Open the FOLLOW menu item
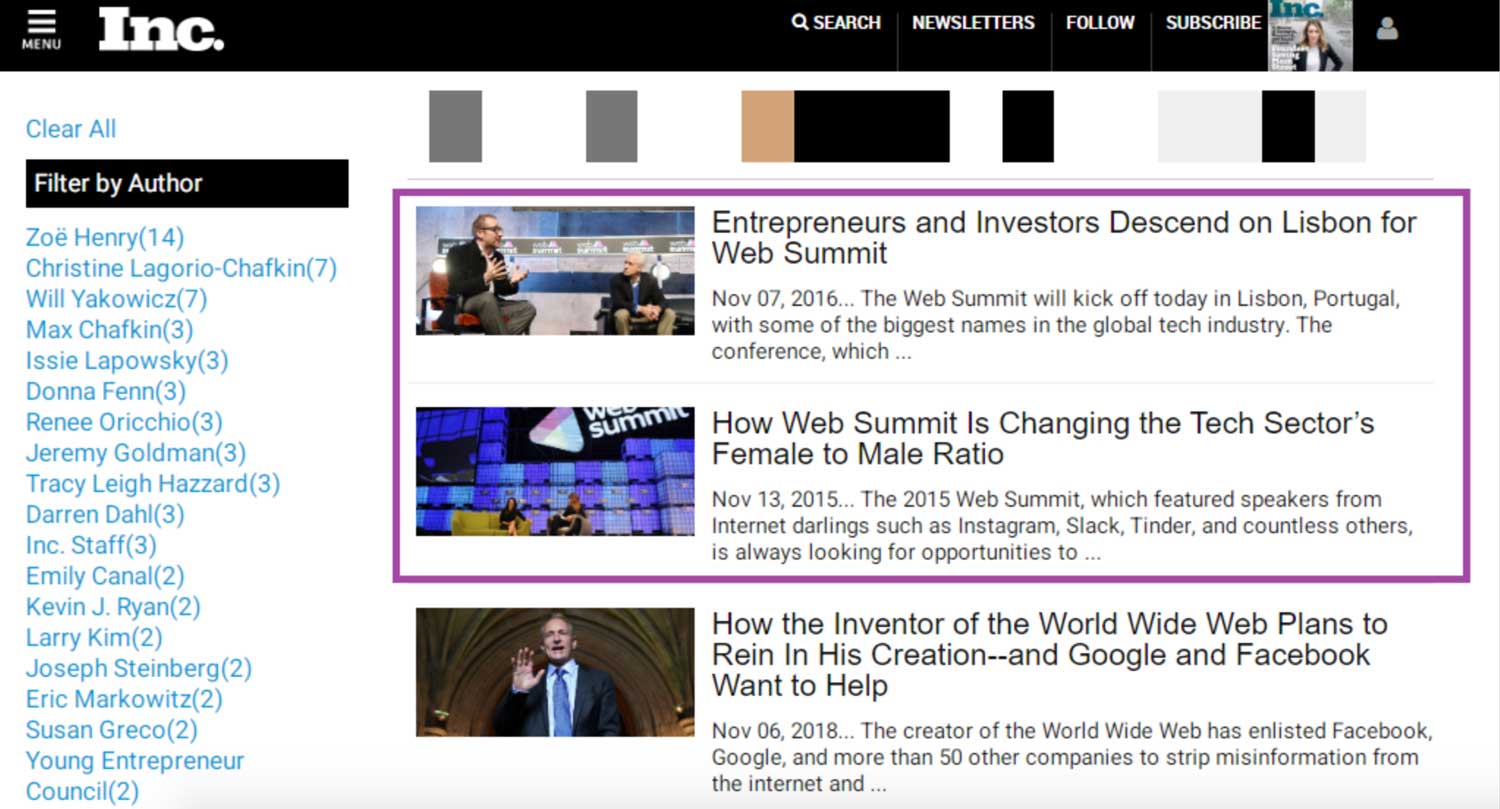Image resolution: width=1500 pixels, height=809 pixels. [1101, 22]
